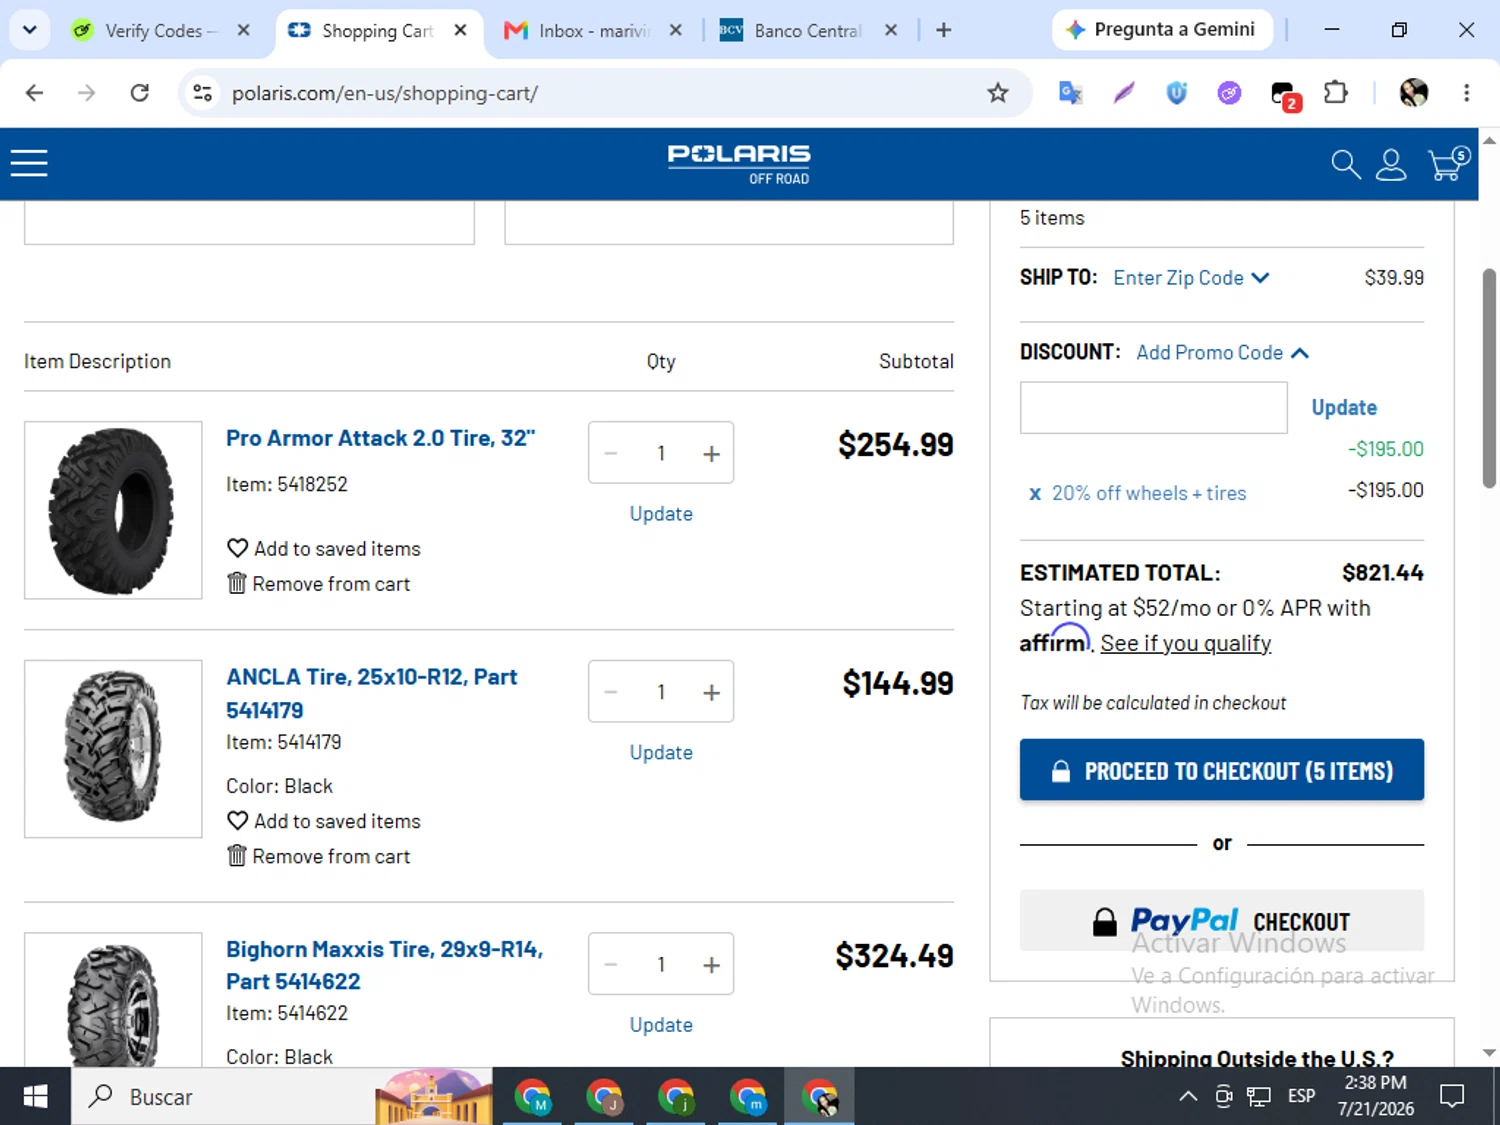This screenshot has height=1125, width=1500.
Task: Click trash icon for Pro Armor Attack tire
Action: tap(237, 583)
